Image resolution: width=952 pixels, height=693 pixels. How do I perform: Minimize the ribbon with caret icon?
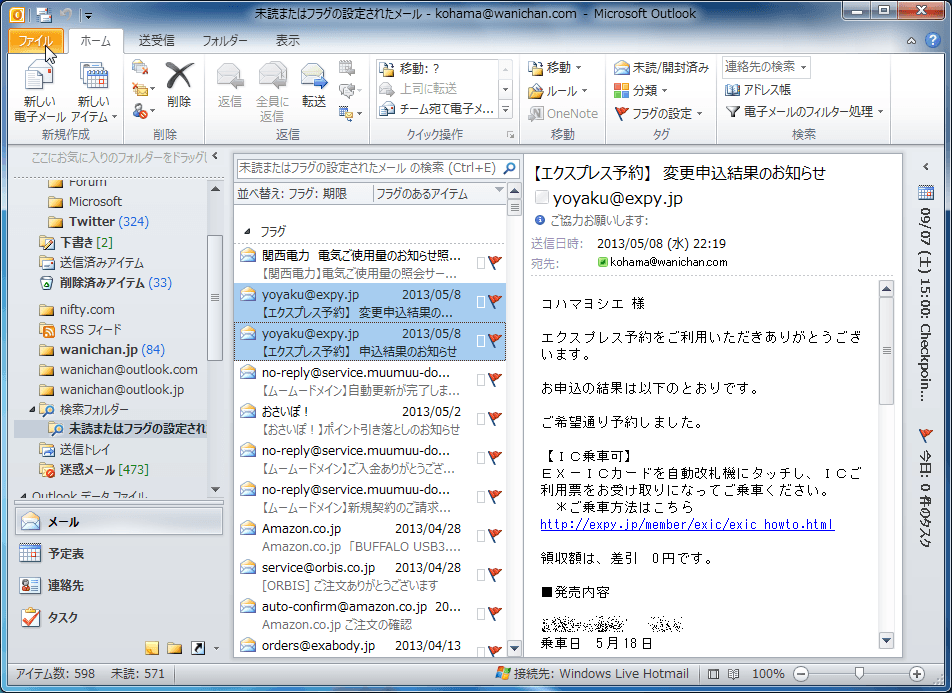[x=911, y=41]
